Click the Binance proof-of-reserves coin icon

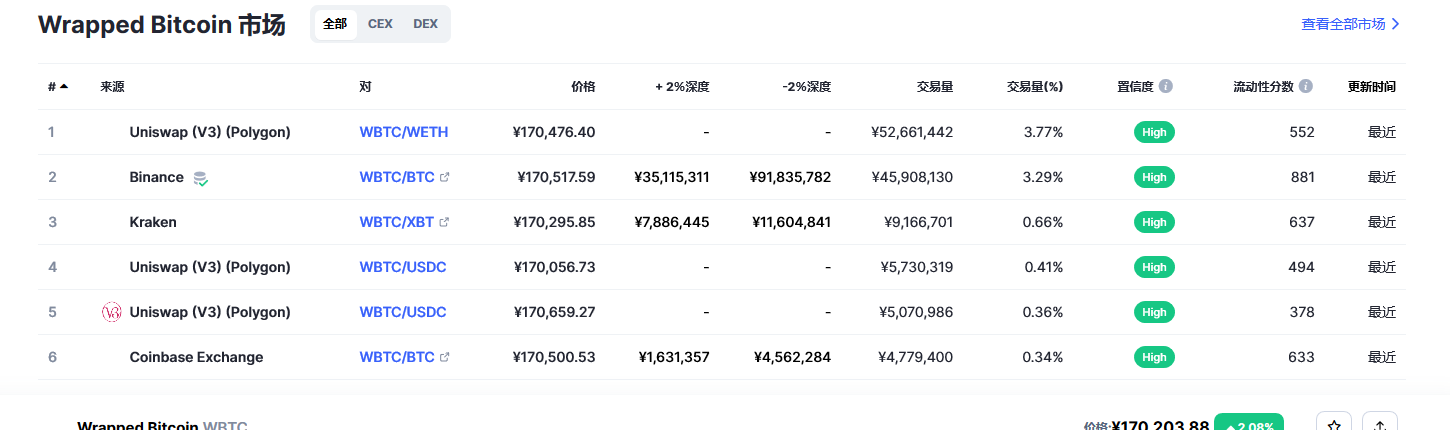[200, 178]
